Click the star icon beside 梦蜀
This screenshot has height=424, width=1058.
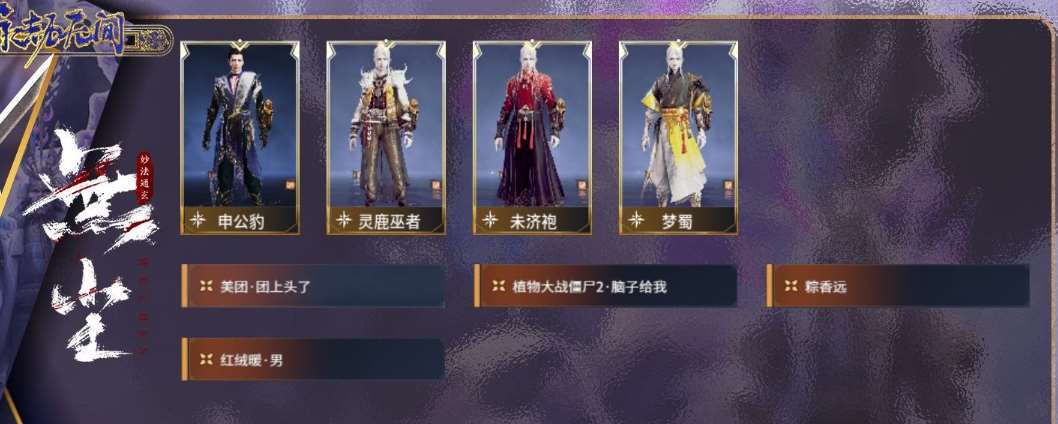click(636, 220)
